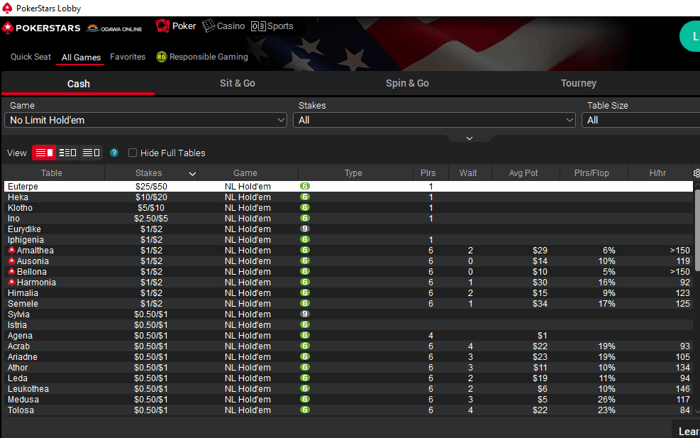Image resolution: width=700 pixels, height=438 pixels.
Task: Open the Casino section
Action: pos(223,26)
